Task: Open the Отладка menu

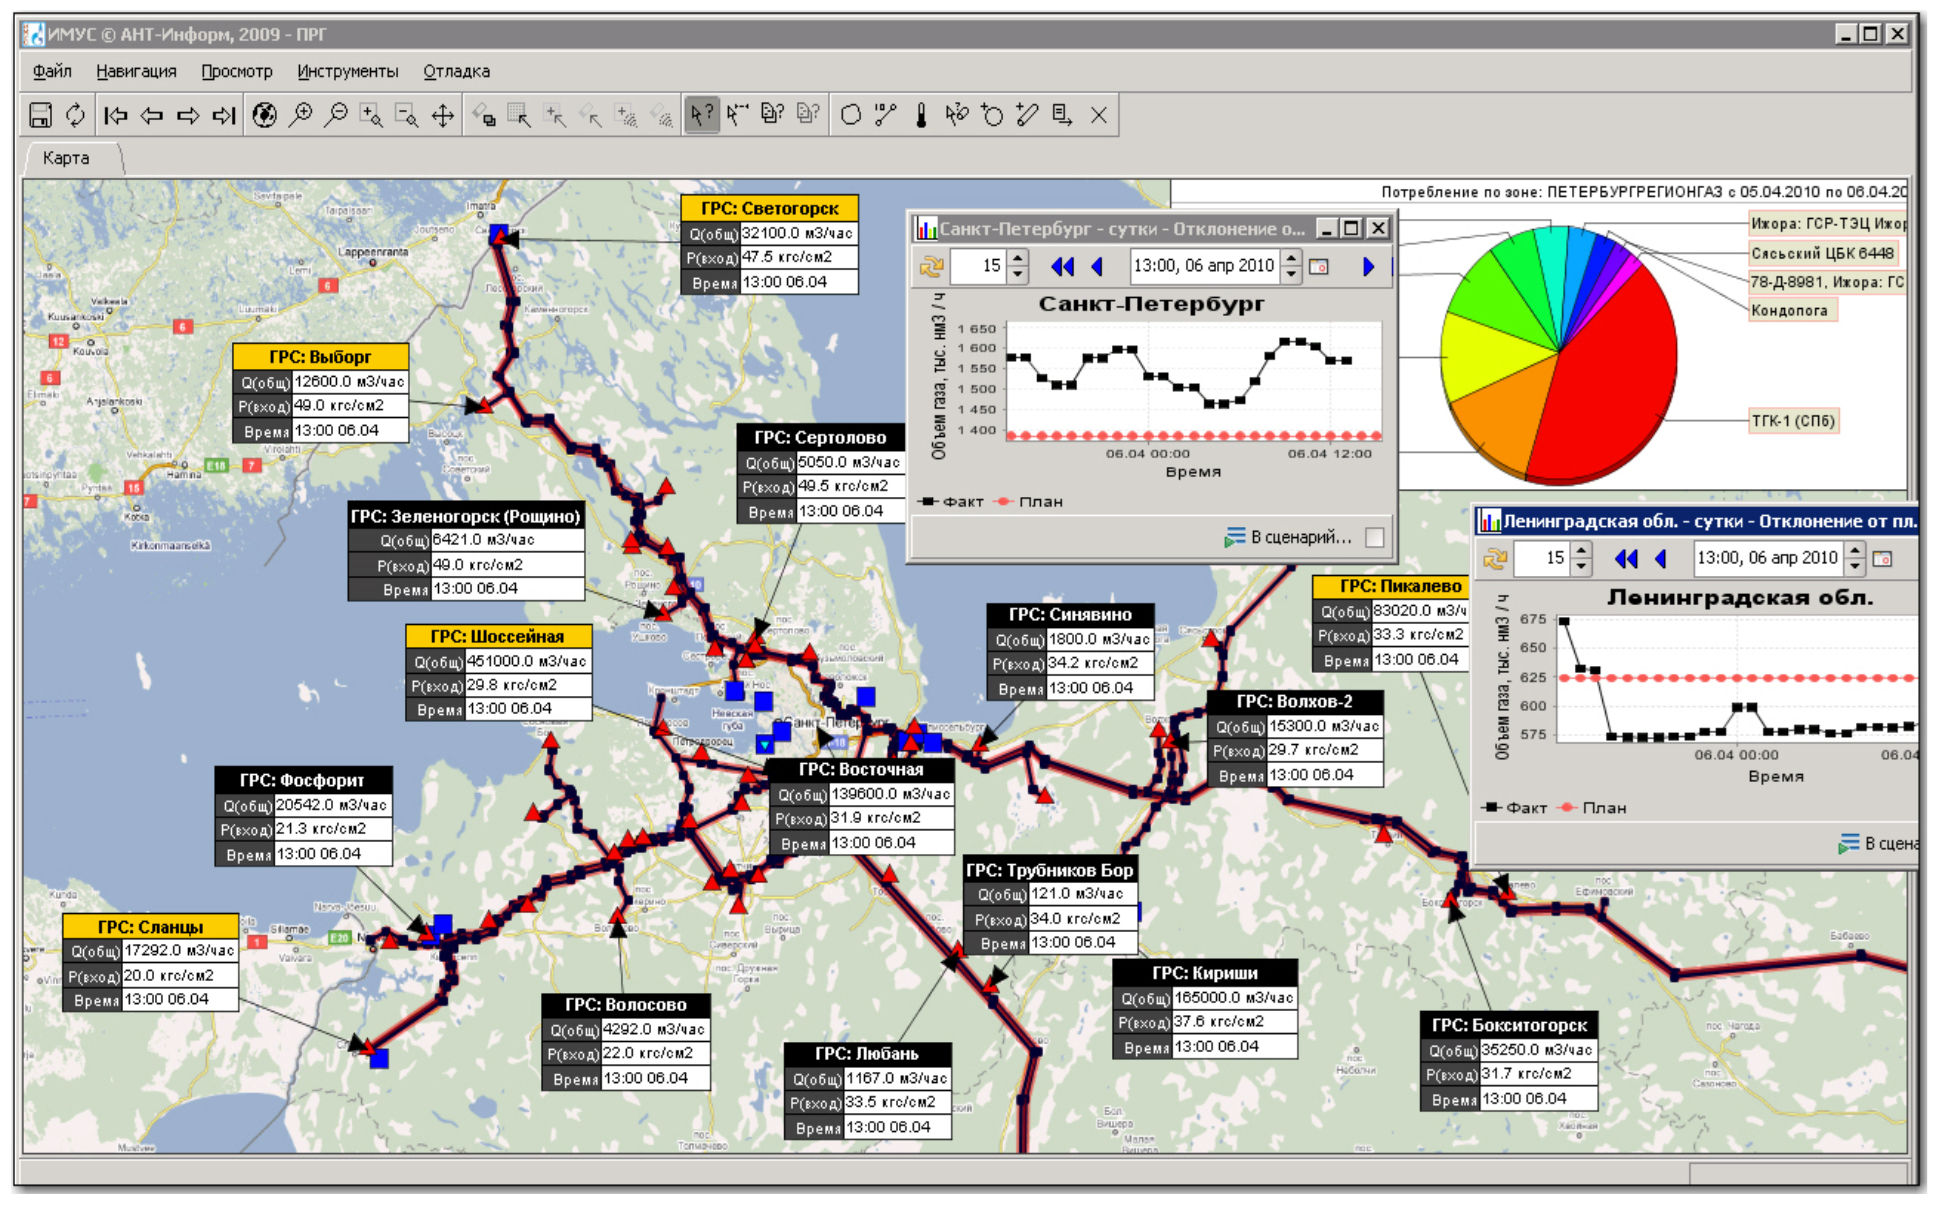Action: coord(456,71)
